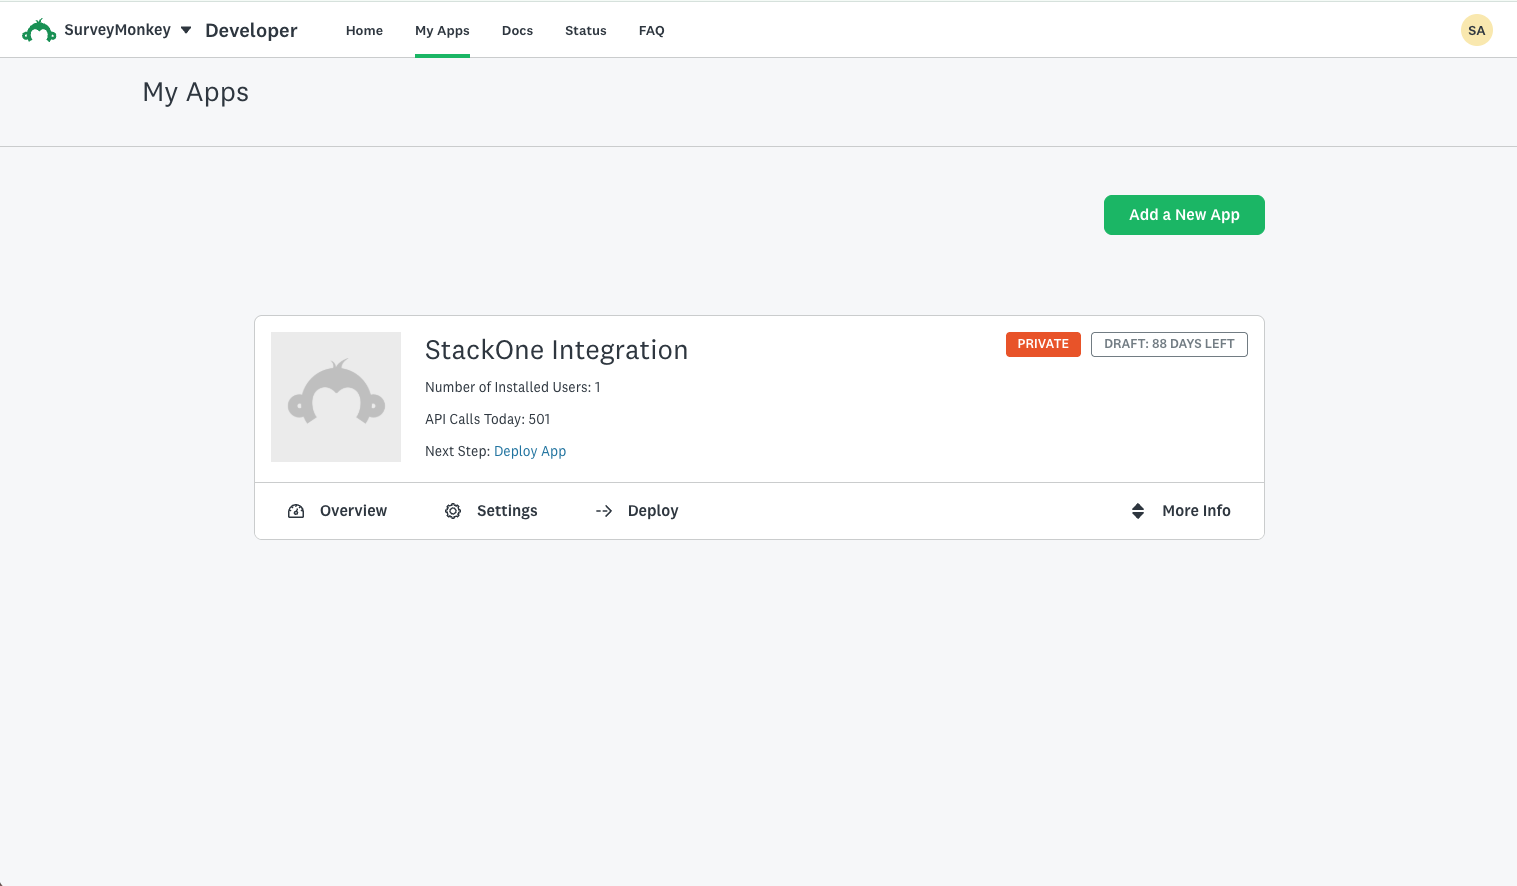Click the SurveyMonkey logo icon

pos(39,31)
